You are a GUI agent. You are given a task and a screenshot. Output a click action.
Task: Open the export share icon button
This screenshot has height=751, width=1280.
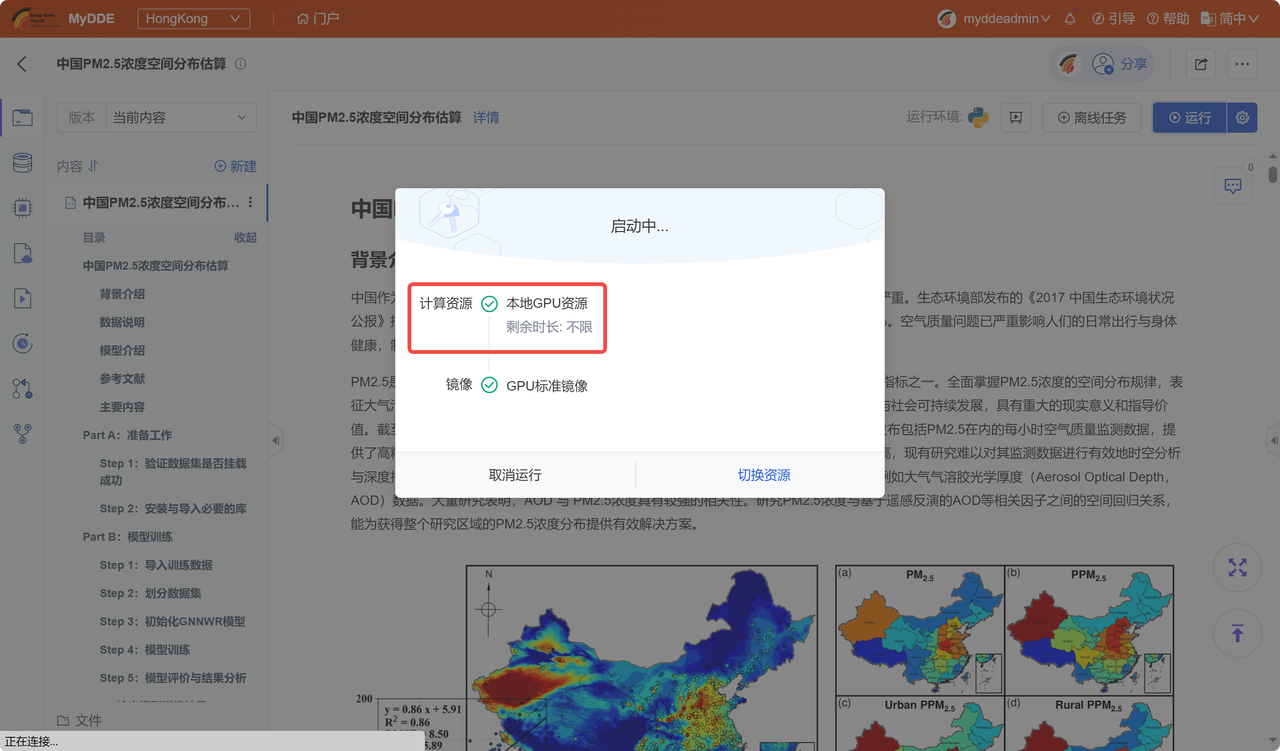(x=1201, y=64)
